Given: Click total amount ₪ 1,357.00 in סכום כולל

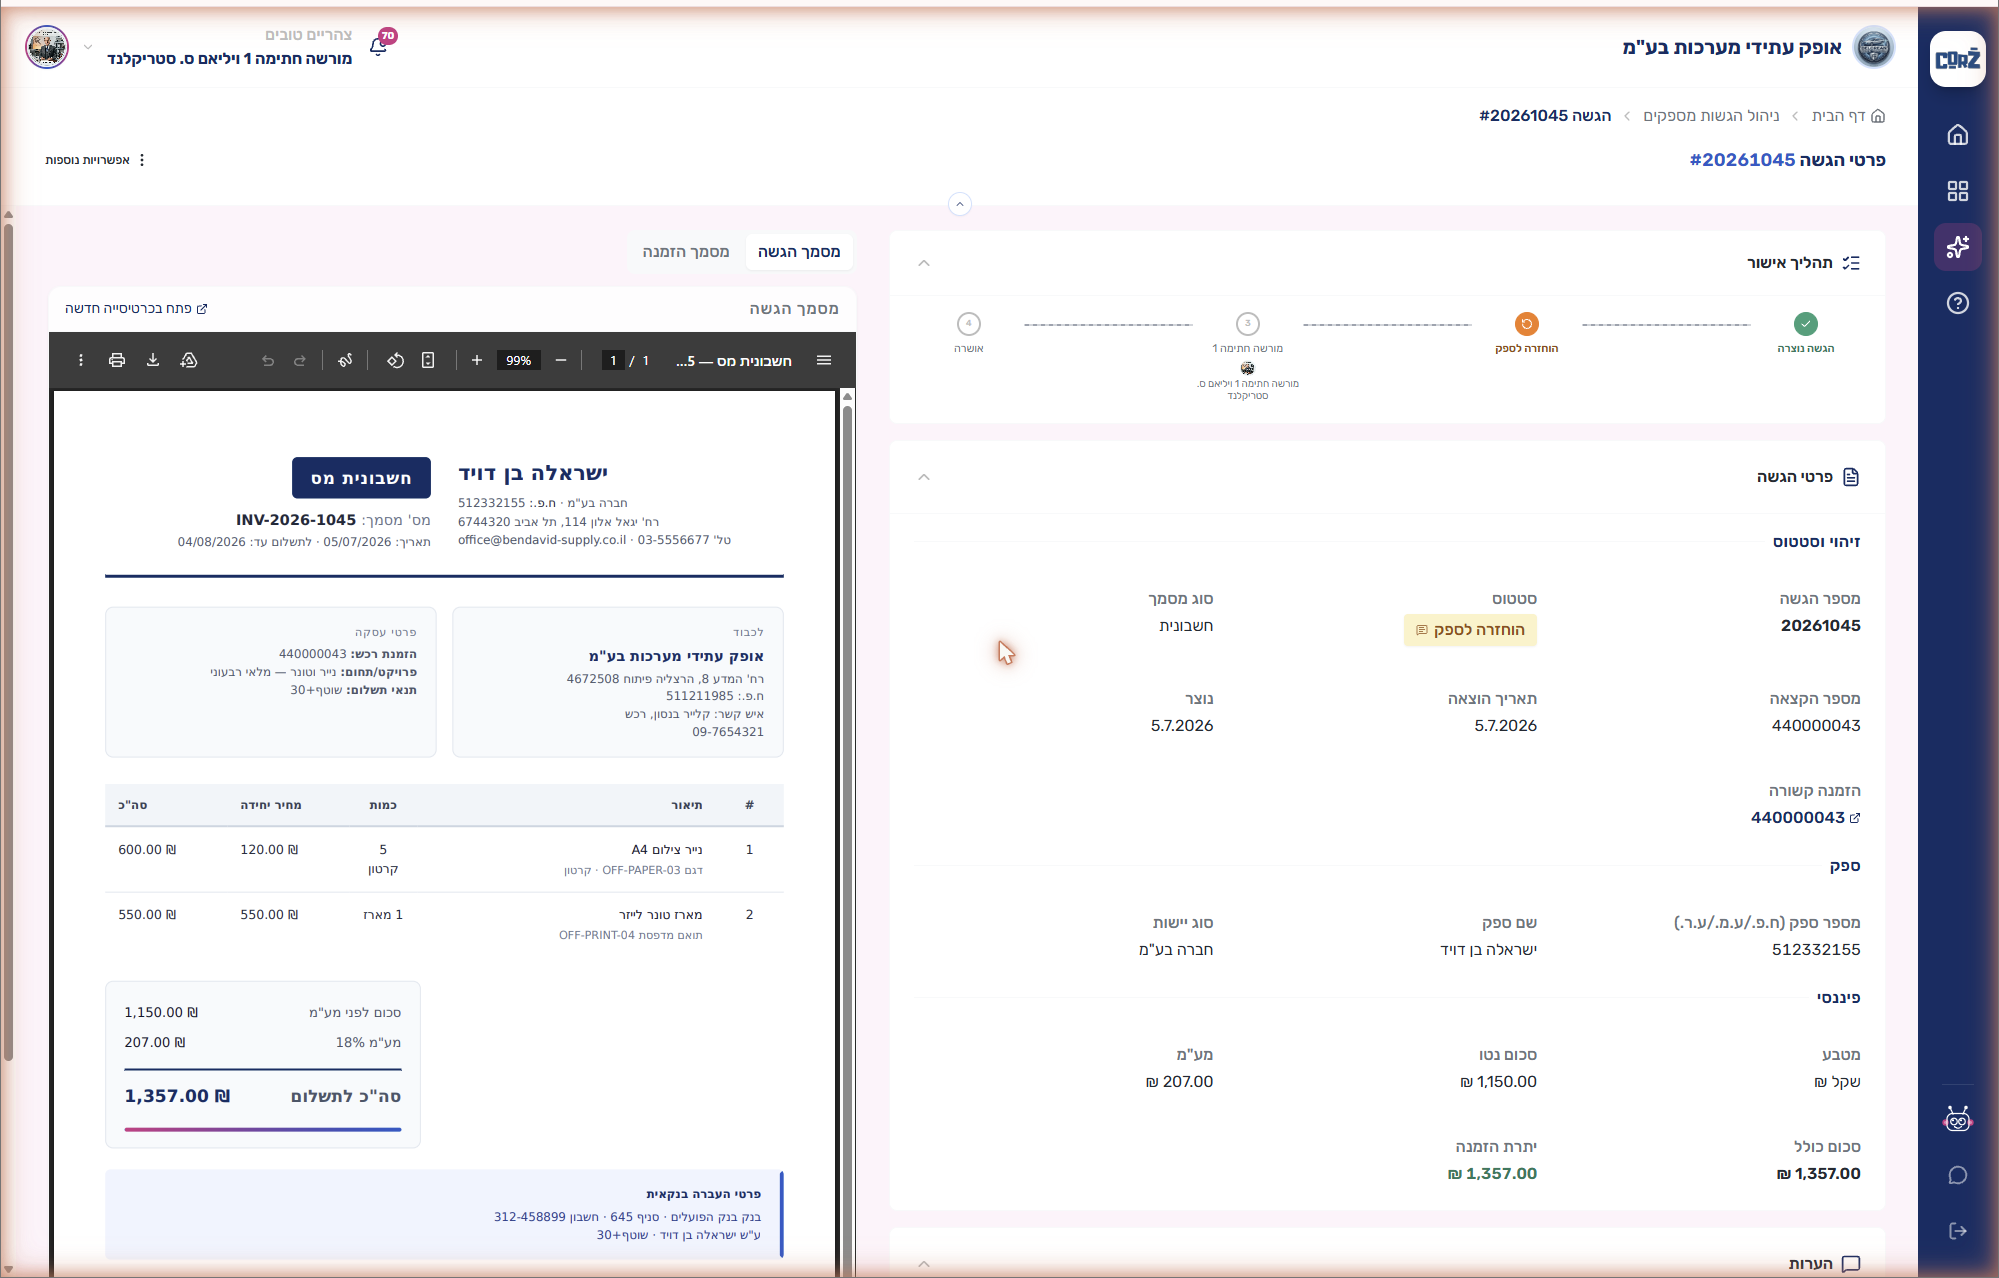Looking at the screenshot, I should coord(1818,1174).
